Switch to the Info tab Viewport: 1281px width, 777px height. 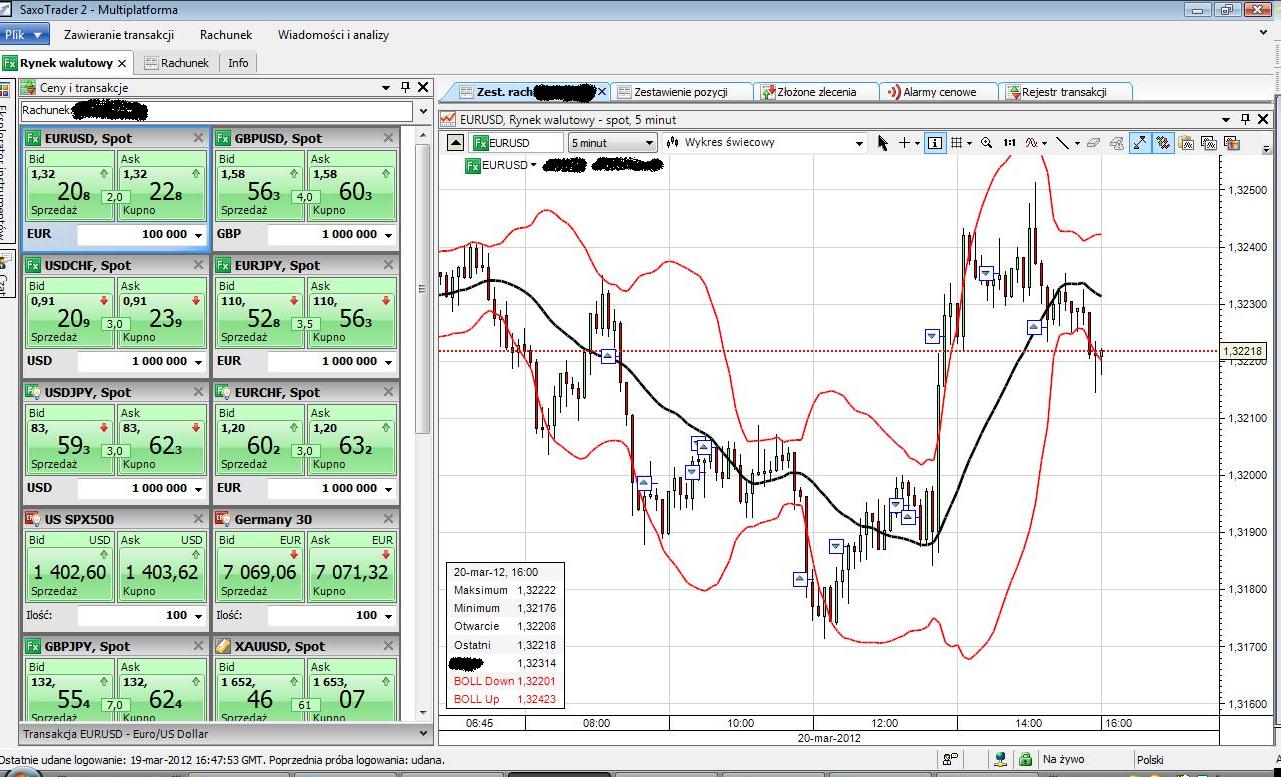pos(238,63)
